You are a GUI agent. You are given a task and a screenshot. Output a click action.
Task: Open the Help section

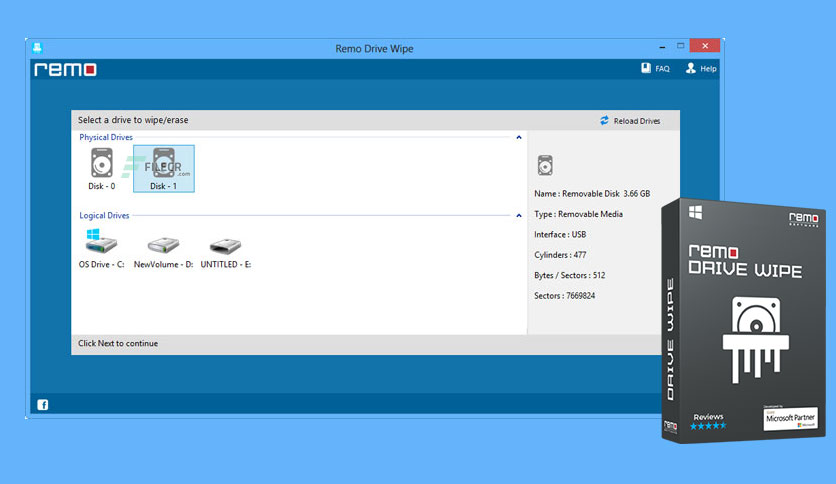701,68
